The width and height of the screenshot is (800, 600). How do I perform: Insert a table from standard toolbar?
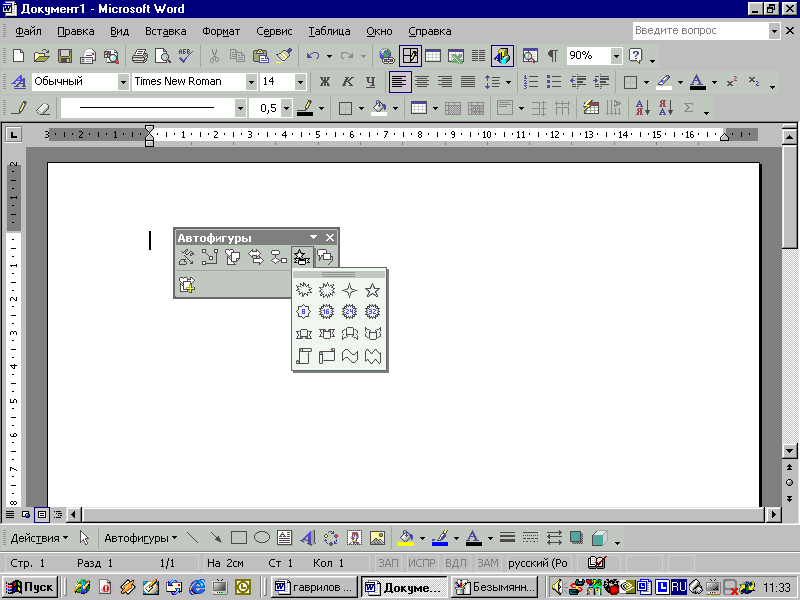(433, 56)
